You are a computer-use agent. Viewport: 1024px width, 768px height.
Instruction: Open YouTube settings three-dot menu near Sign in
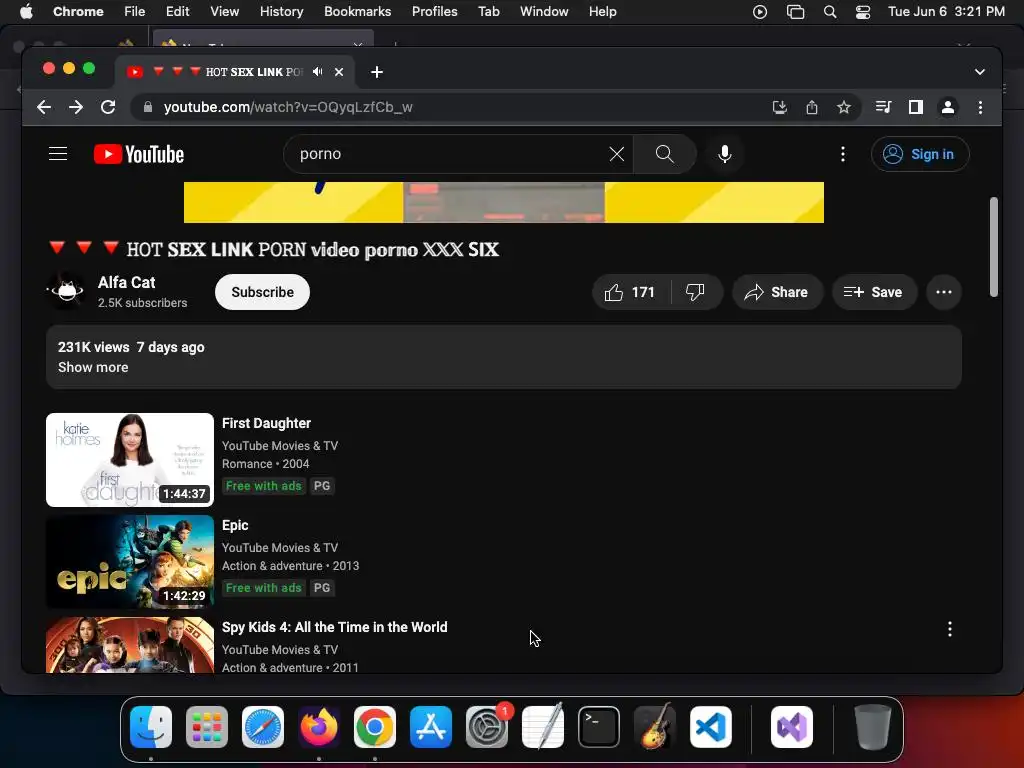(x=842, y=154)
